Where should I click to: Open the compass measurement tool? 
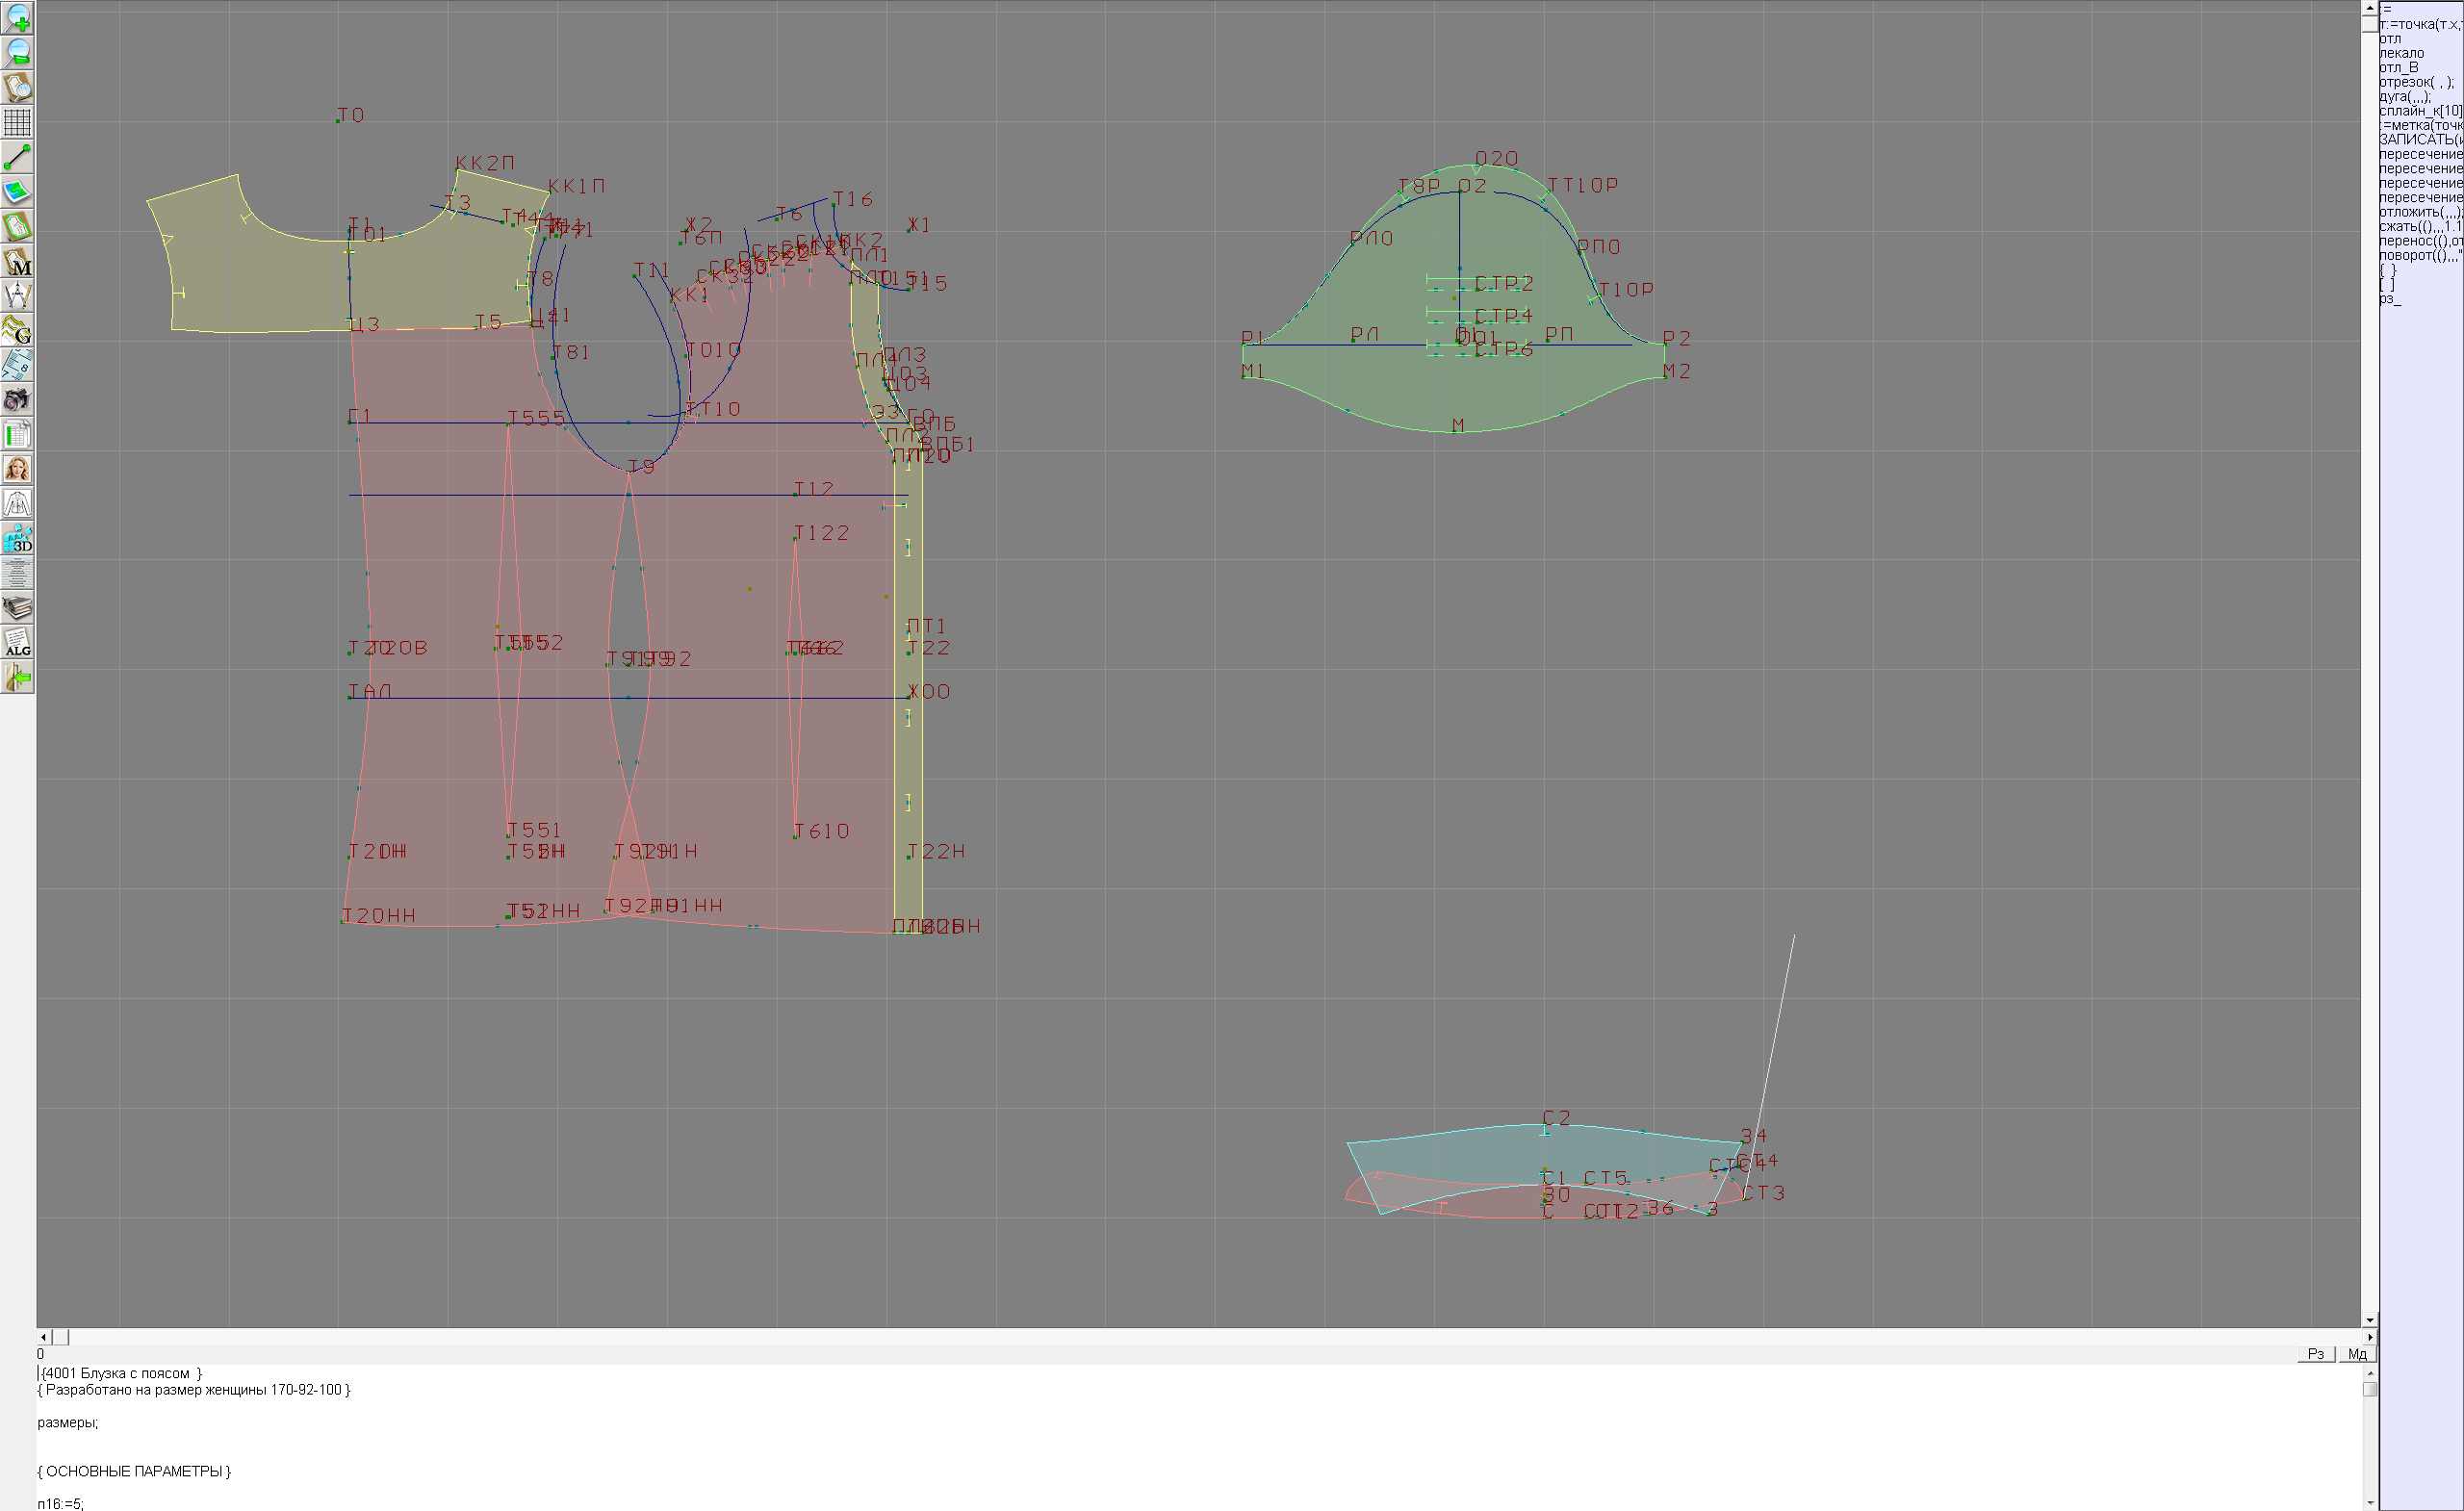click(x=17, y=296)
